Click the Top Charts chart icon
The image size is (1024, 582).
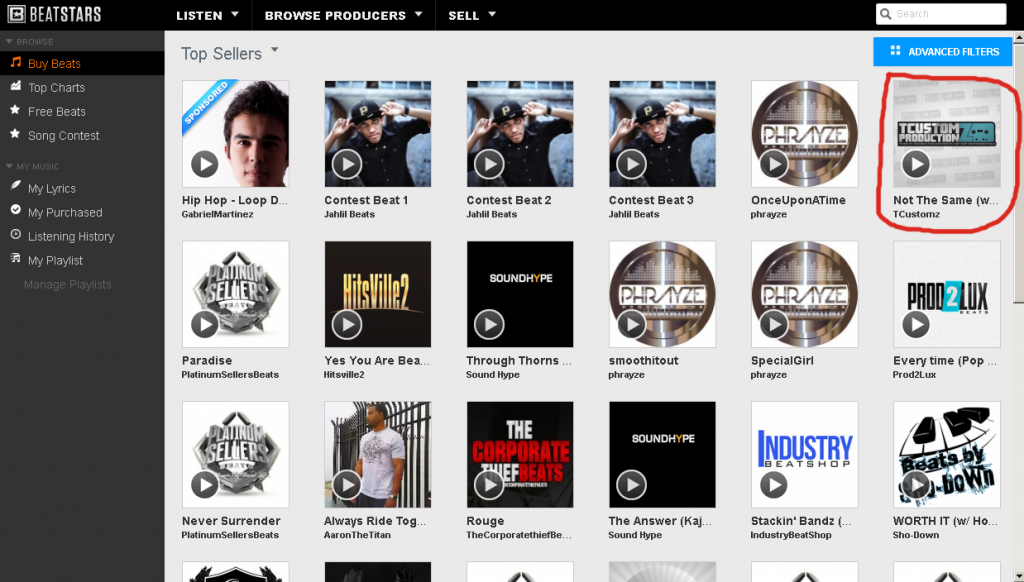click(x=16, y=86)
